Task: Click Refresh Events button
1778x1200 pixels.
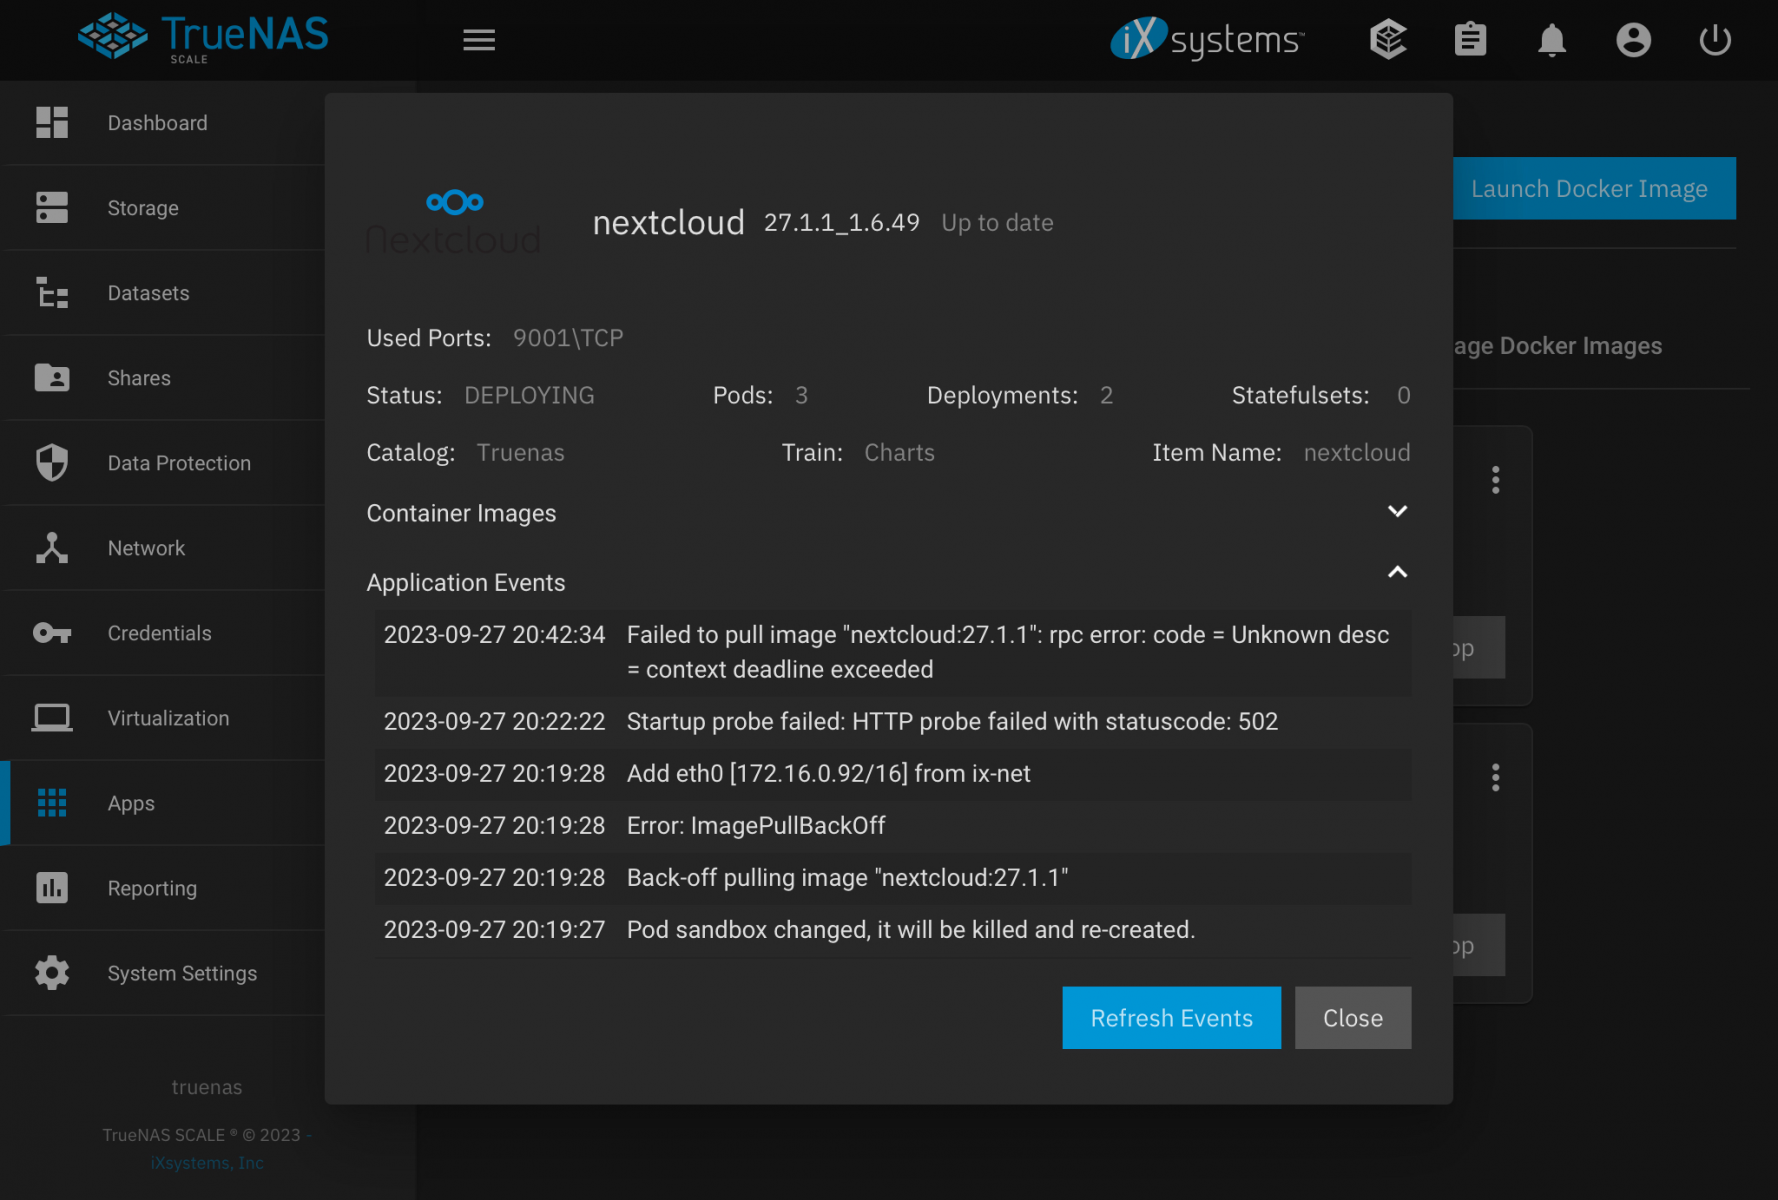Action: click(x=1171, y=1018)
